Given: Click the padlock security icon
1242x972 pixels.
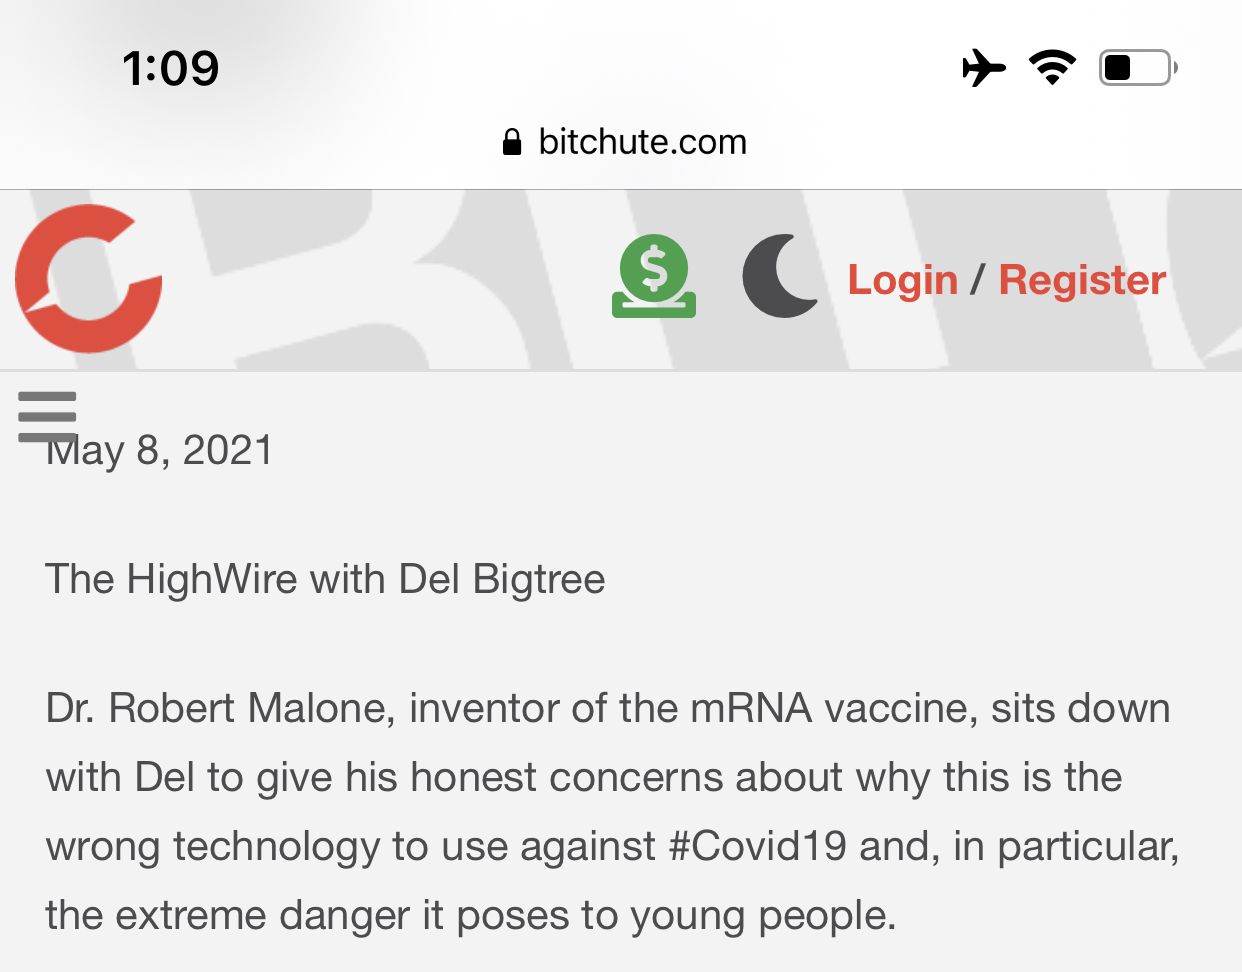Looking at the screenshot, I should [x=512, y=142].
